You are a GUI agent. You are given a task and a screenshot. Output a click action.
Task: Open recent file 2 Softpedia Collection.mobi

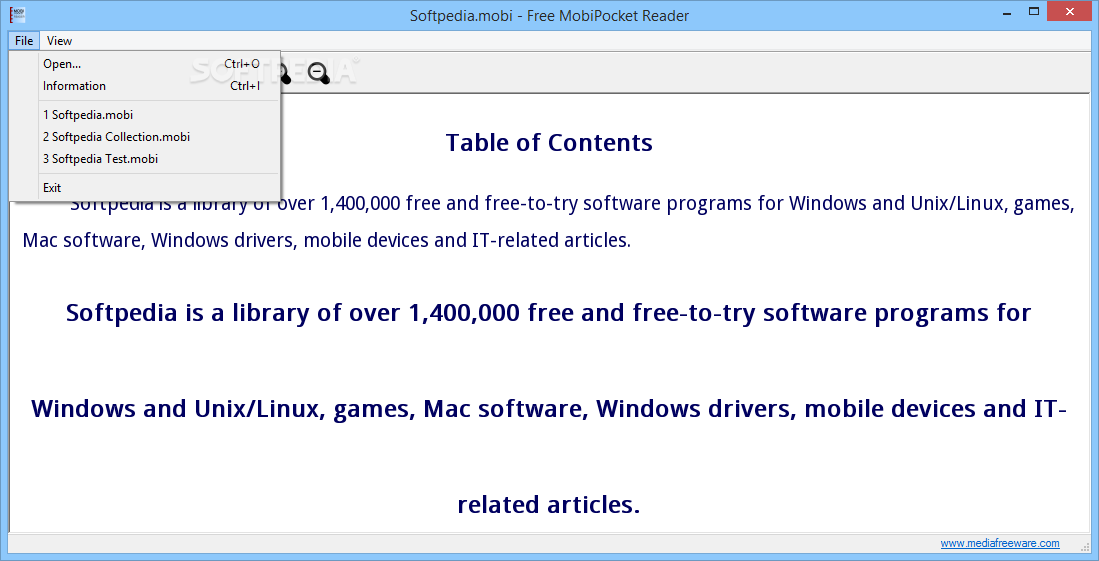point(145,137)
